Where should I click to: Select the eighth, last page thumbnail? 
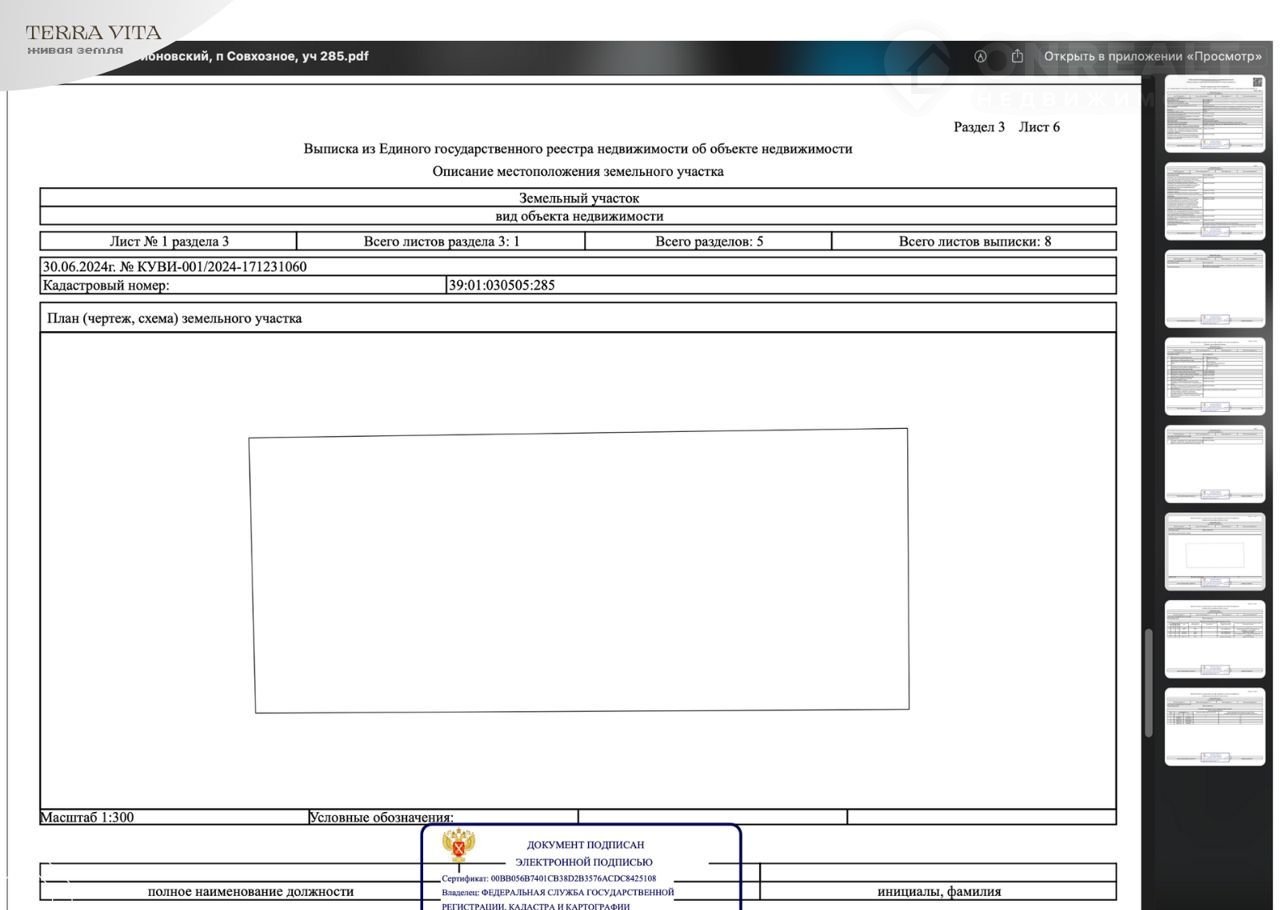pyautogui.click(x=1214, y=727)
